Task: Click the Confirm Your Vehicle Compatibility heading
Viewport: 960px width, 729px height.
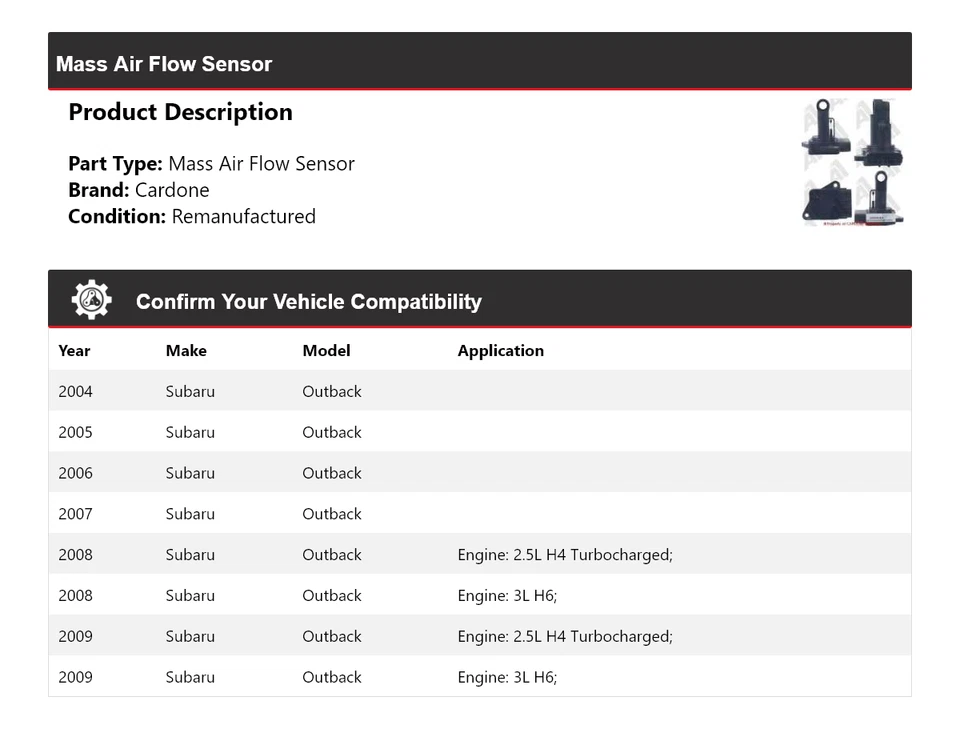Action: (x=308, y=302)
